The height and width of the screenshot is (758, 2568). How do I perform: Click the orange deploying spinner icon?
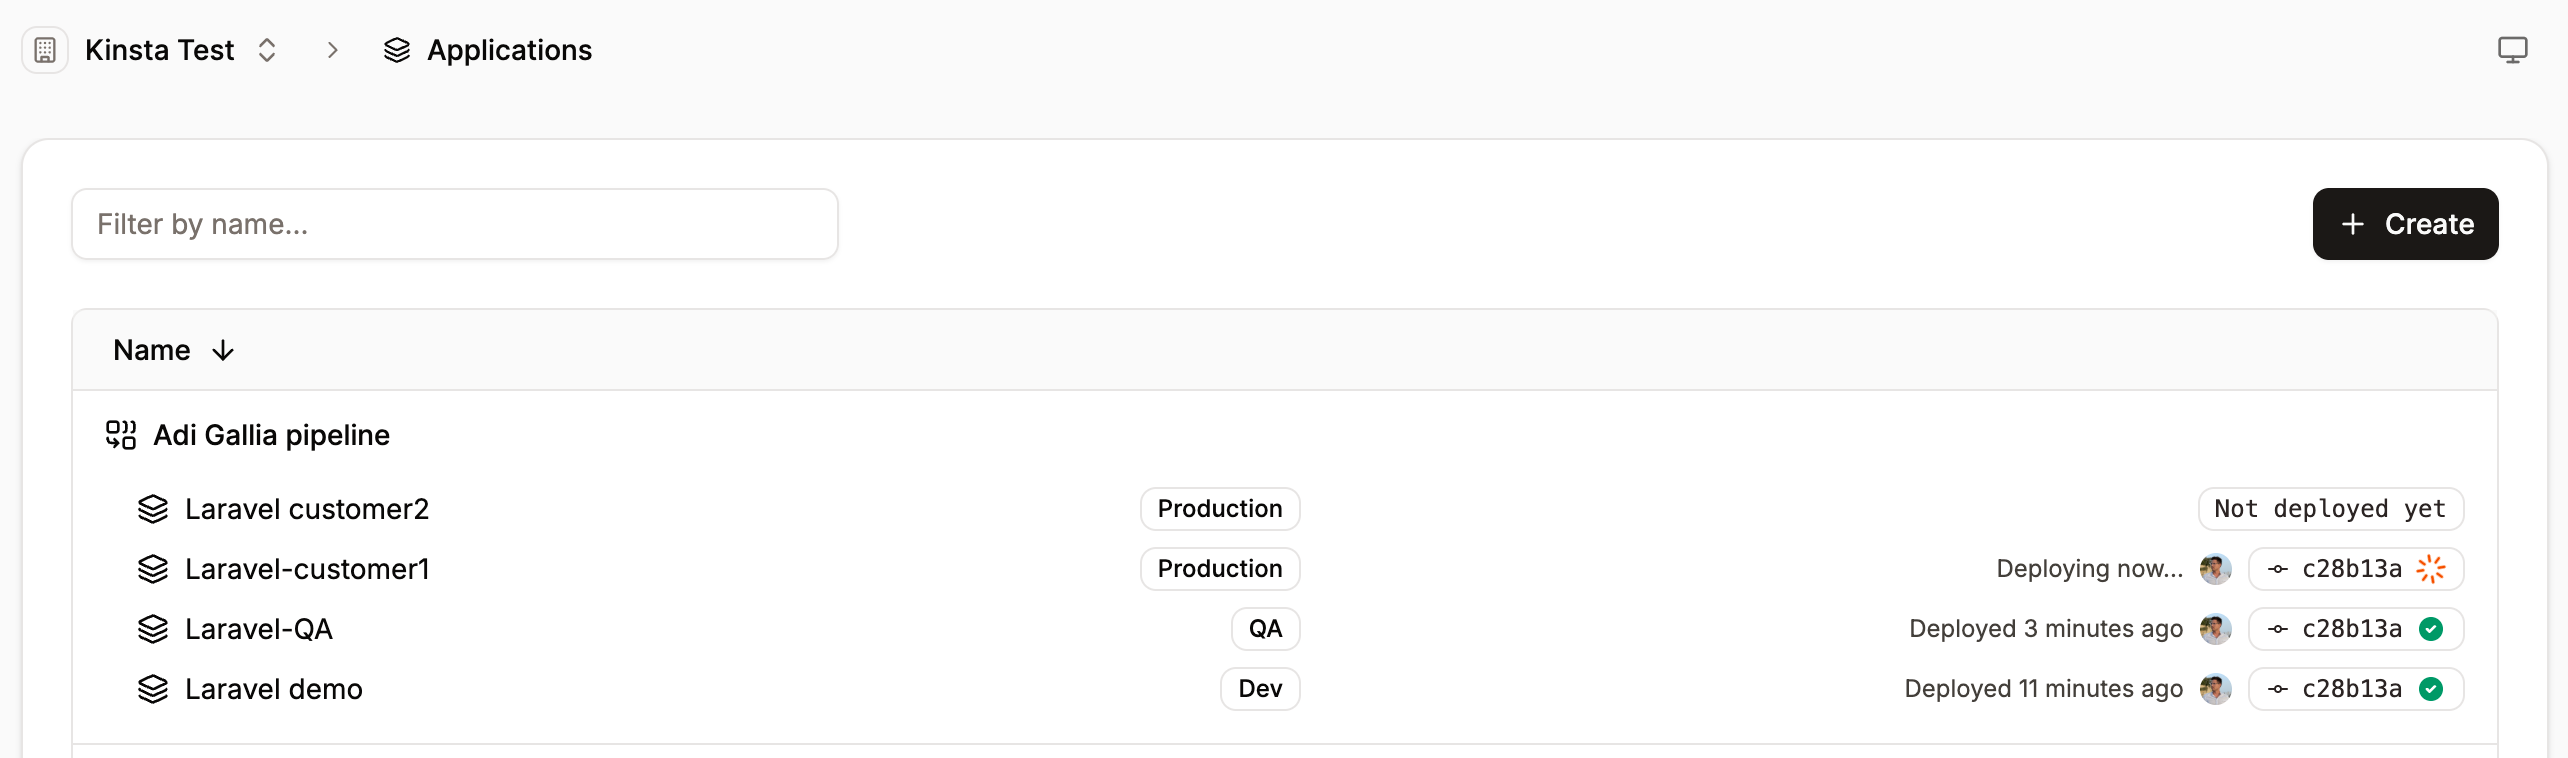coord(2431,569)
